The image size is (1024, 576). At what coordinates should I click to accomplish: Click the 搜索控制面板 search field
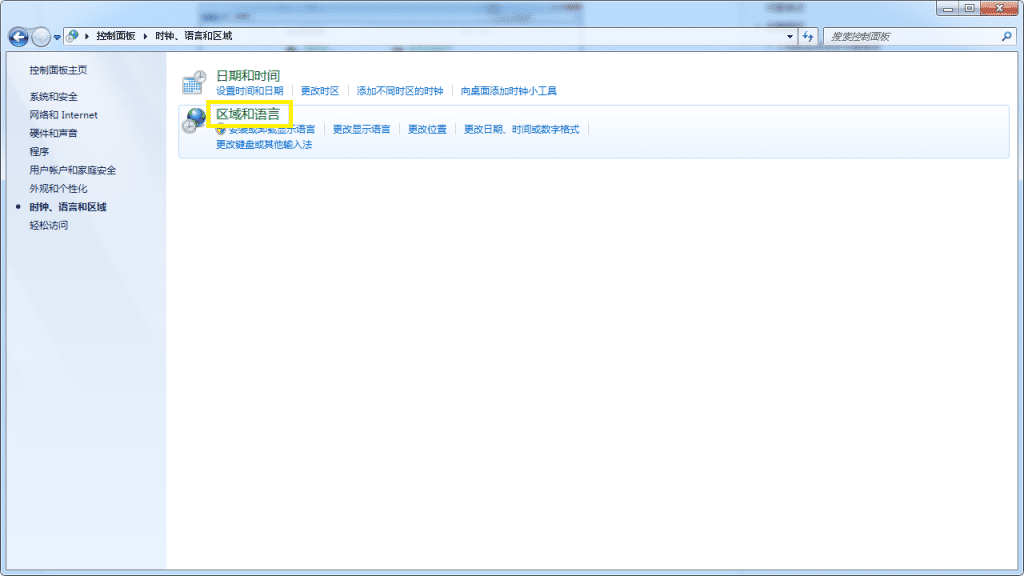point(910,36)
